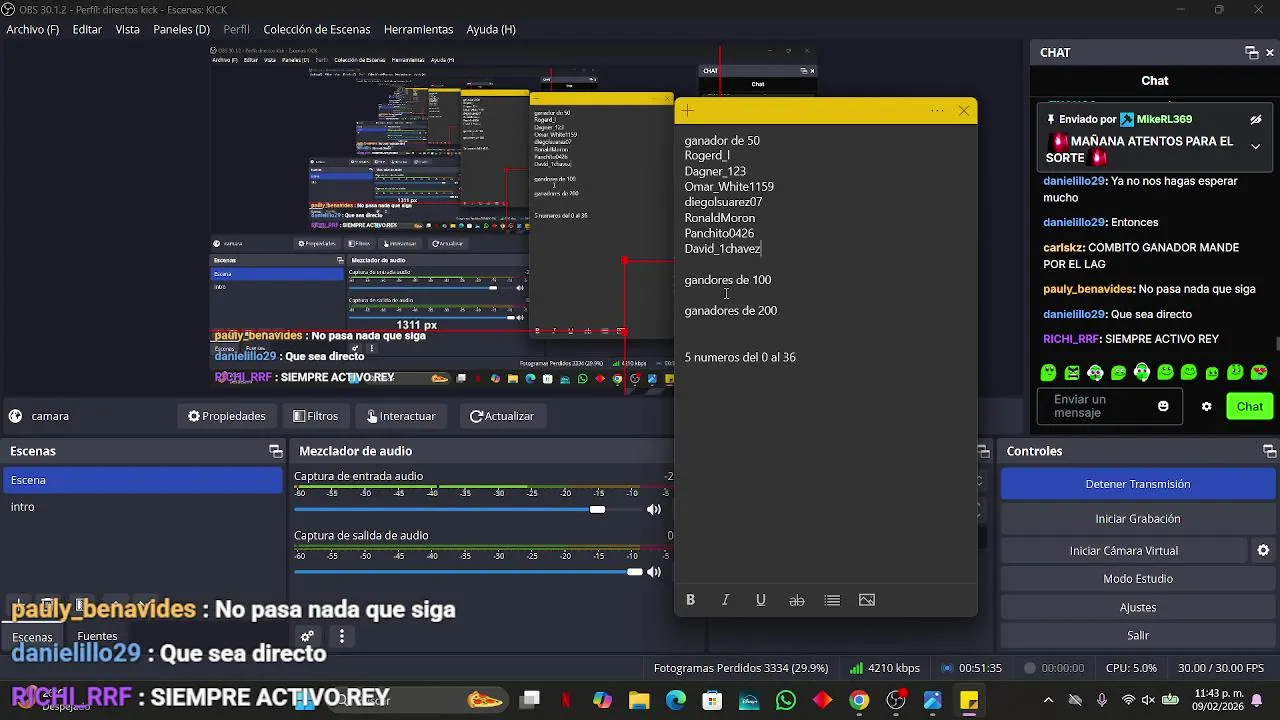Toggle underline in the sticky note
1280x720 pixels.
coord(761,600)
